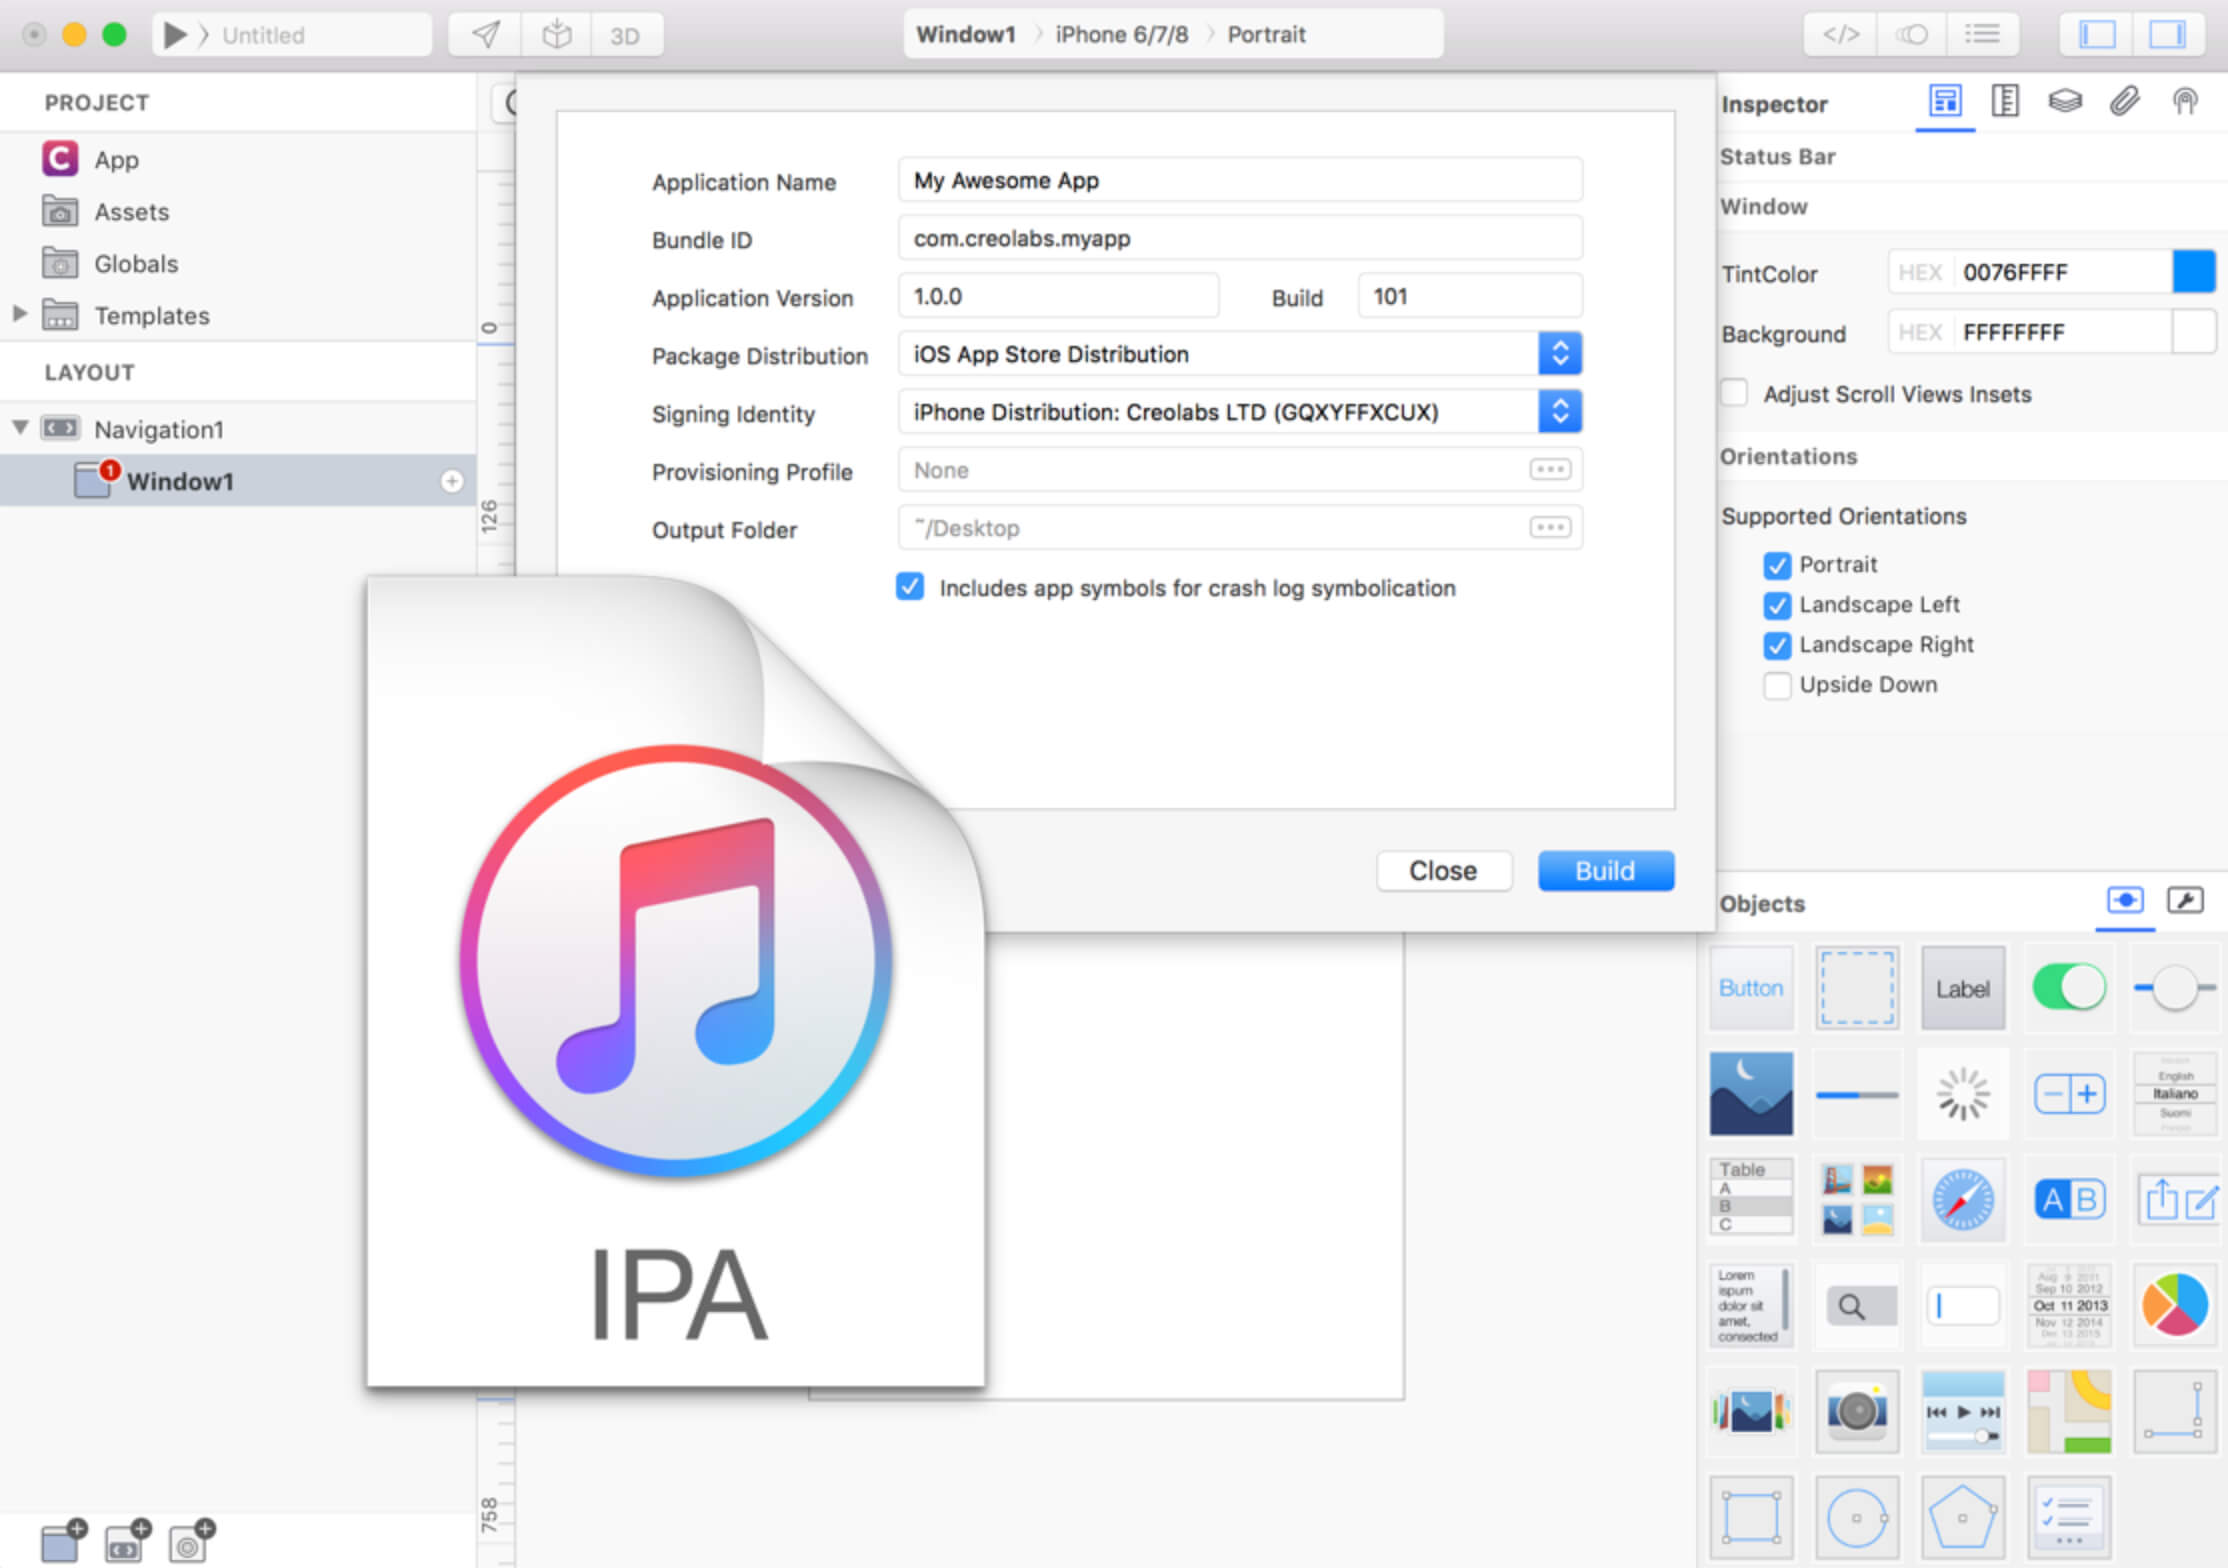This screenshot has height=1568, width=2228.
Task: Enable the Upside Down orientation checkbox
Action: point(1777,685)
